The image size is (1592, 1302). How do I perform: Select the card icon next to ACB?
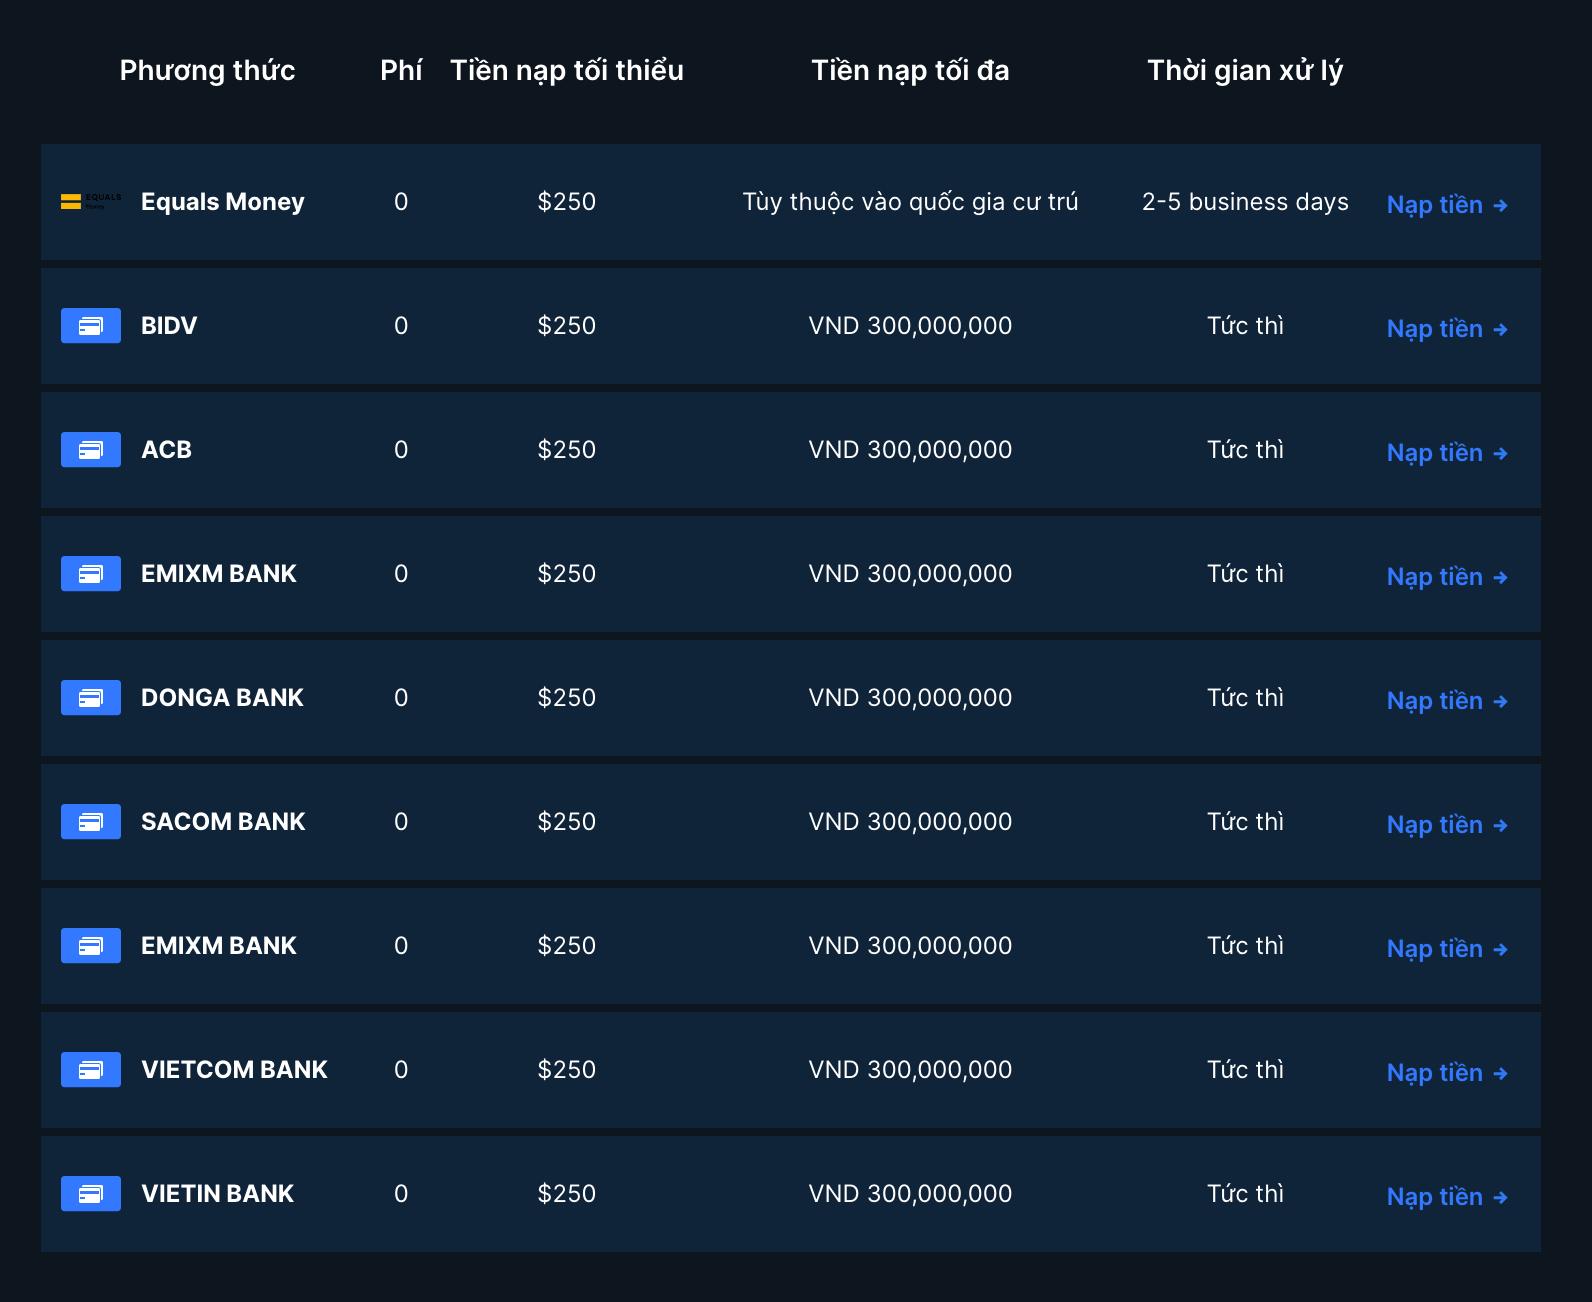pos(90,450)
